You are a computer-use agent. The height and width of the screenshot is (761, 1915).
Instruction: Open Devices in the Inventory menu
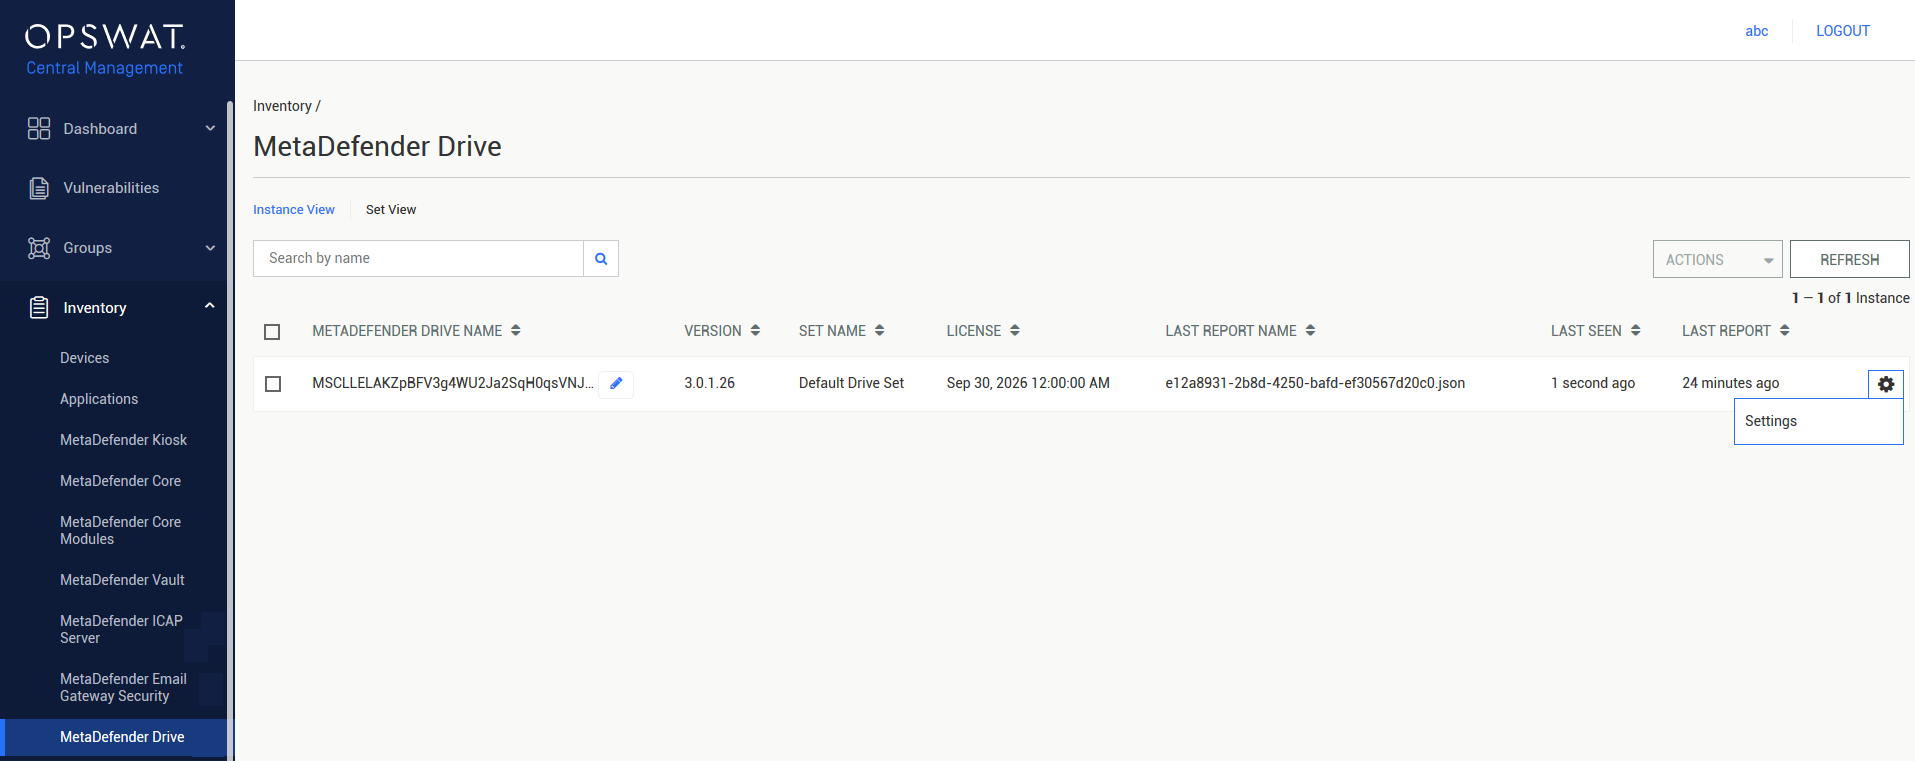point(85,358)
